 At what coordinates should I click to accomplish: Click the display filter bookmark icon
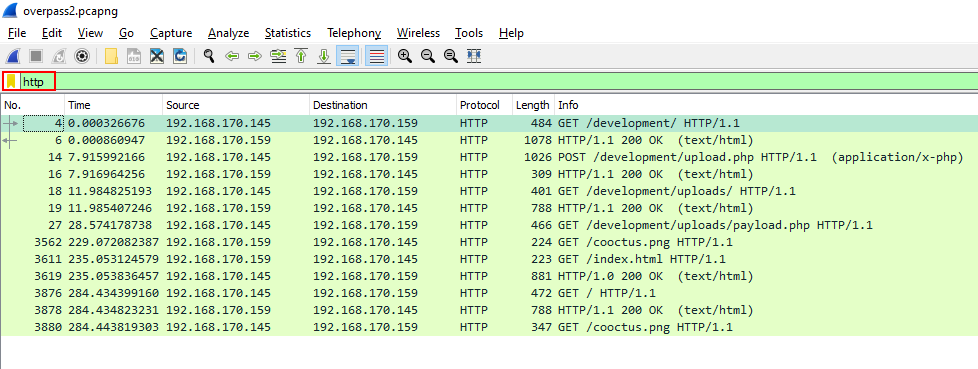pyautogui.click(x=11, y=81)
